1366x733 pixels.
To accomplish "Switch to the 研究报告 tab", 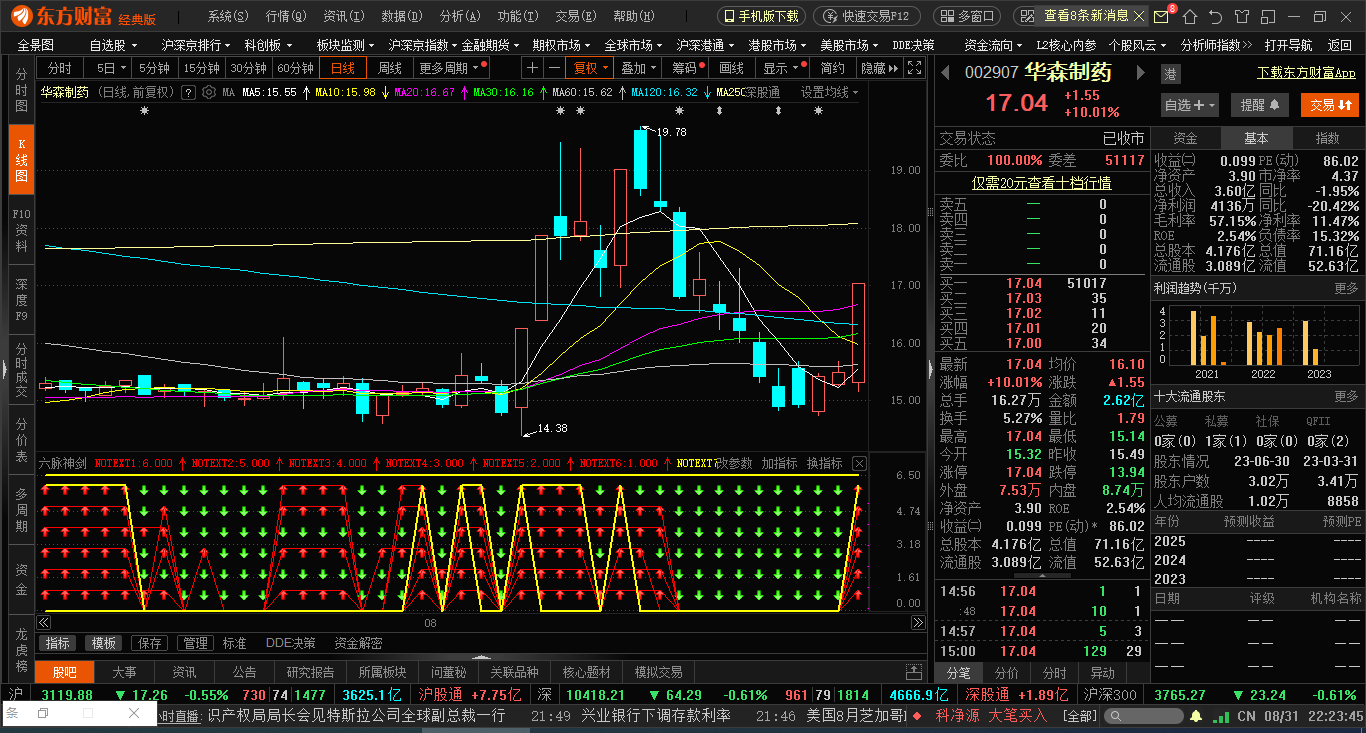I will click(310, 672).
